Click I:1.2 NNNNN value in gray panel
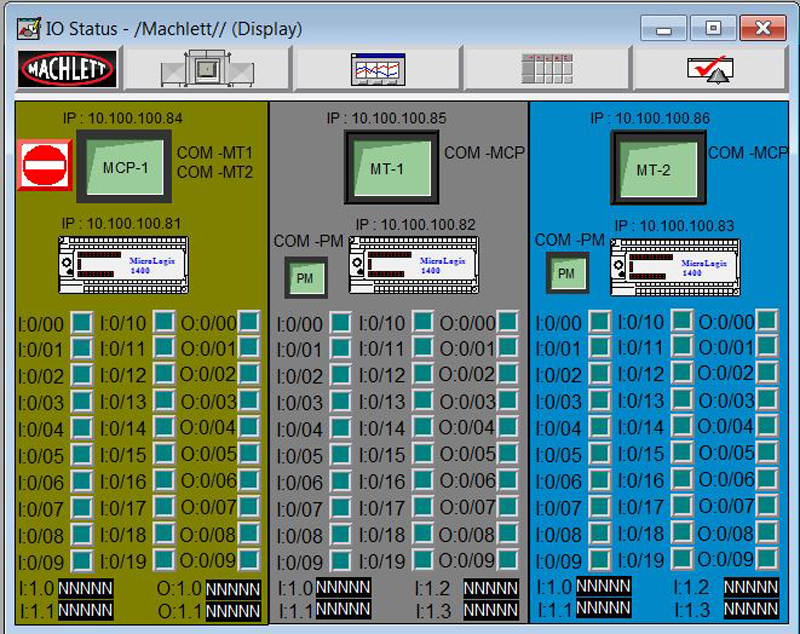Screen dimensions: 800x634 (491, 588)
